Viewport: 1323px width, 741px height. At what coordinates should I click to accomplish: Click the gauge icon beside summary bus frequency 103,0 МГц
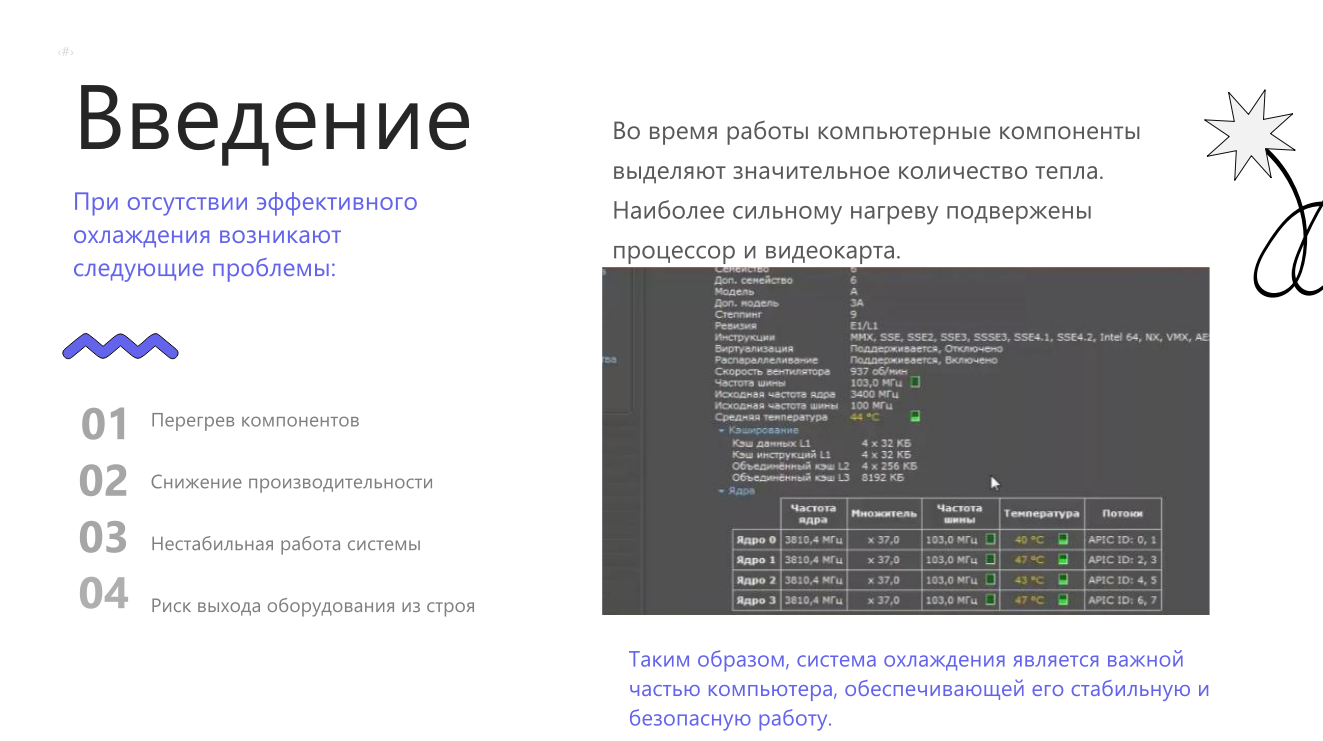pyautogui.click(x=915, y=382)
